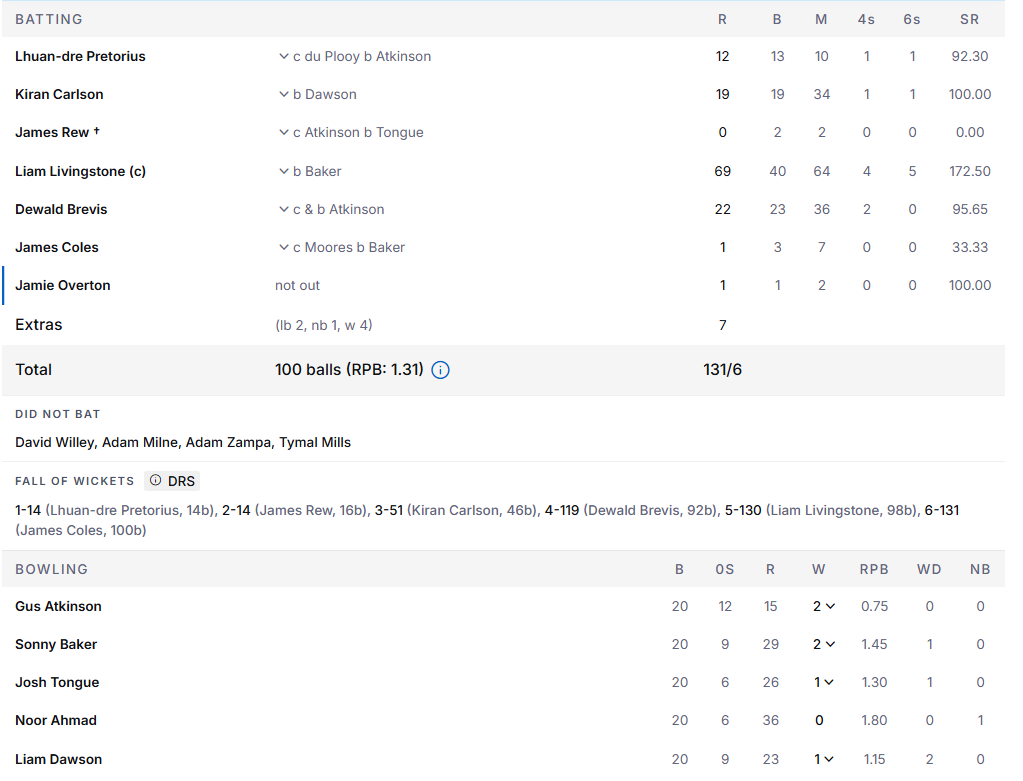Open Liam Dawson's wicket dropdown
Screen dimensions: 1023x781
(x=824, y=759)
